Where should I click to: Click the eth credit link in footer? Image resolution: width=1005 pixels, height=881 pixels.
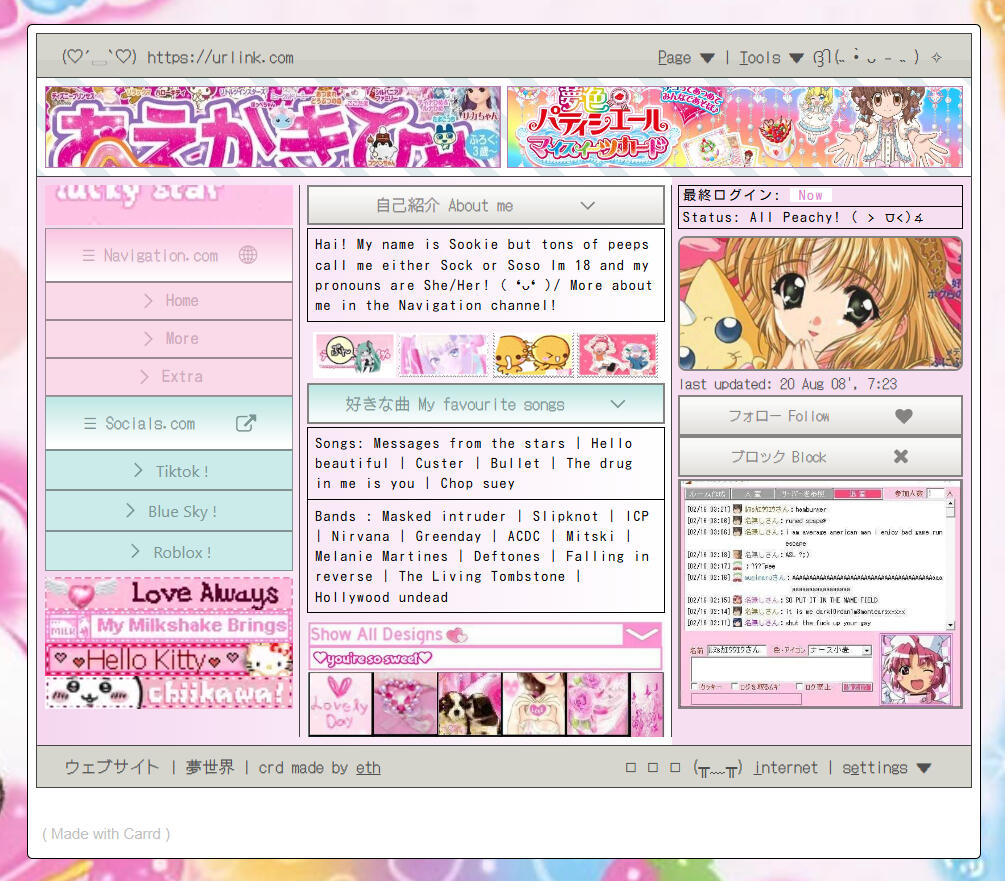368,768
